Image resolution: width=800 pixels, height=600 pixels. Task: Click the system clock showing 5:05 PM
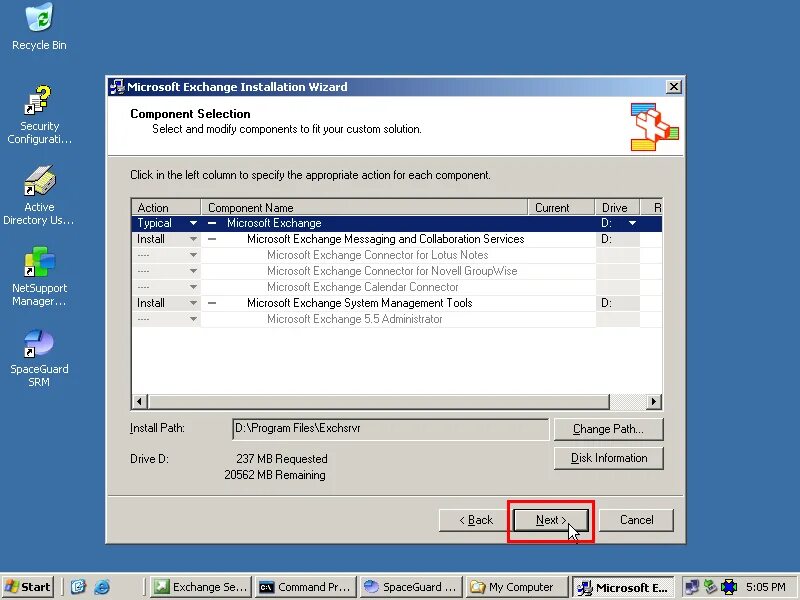click(765, 587)
